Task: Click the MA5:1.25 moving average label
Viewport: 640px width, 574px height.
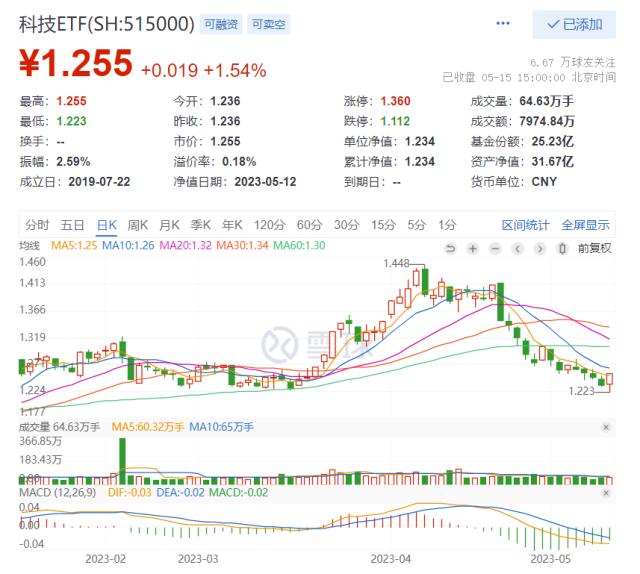Action: tap(74, 245)
